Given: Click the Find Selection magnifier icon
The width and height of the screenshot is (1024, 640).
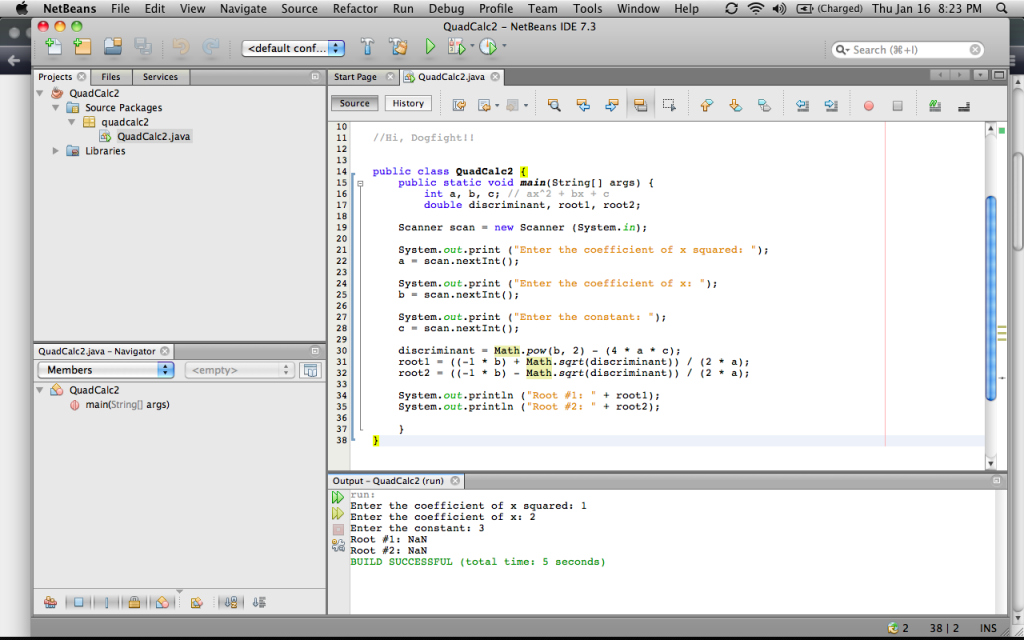Looking at the screenshot, I should pyautogui.click(x=553, y=105).
